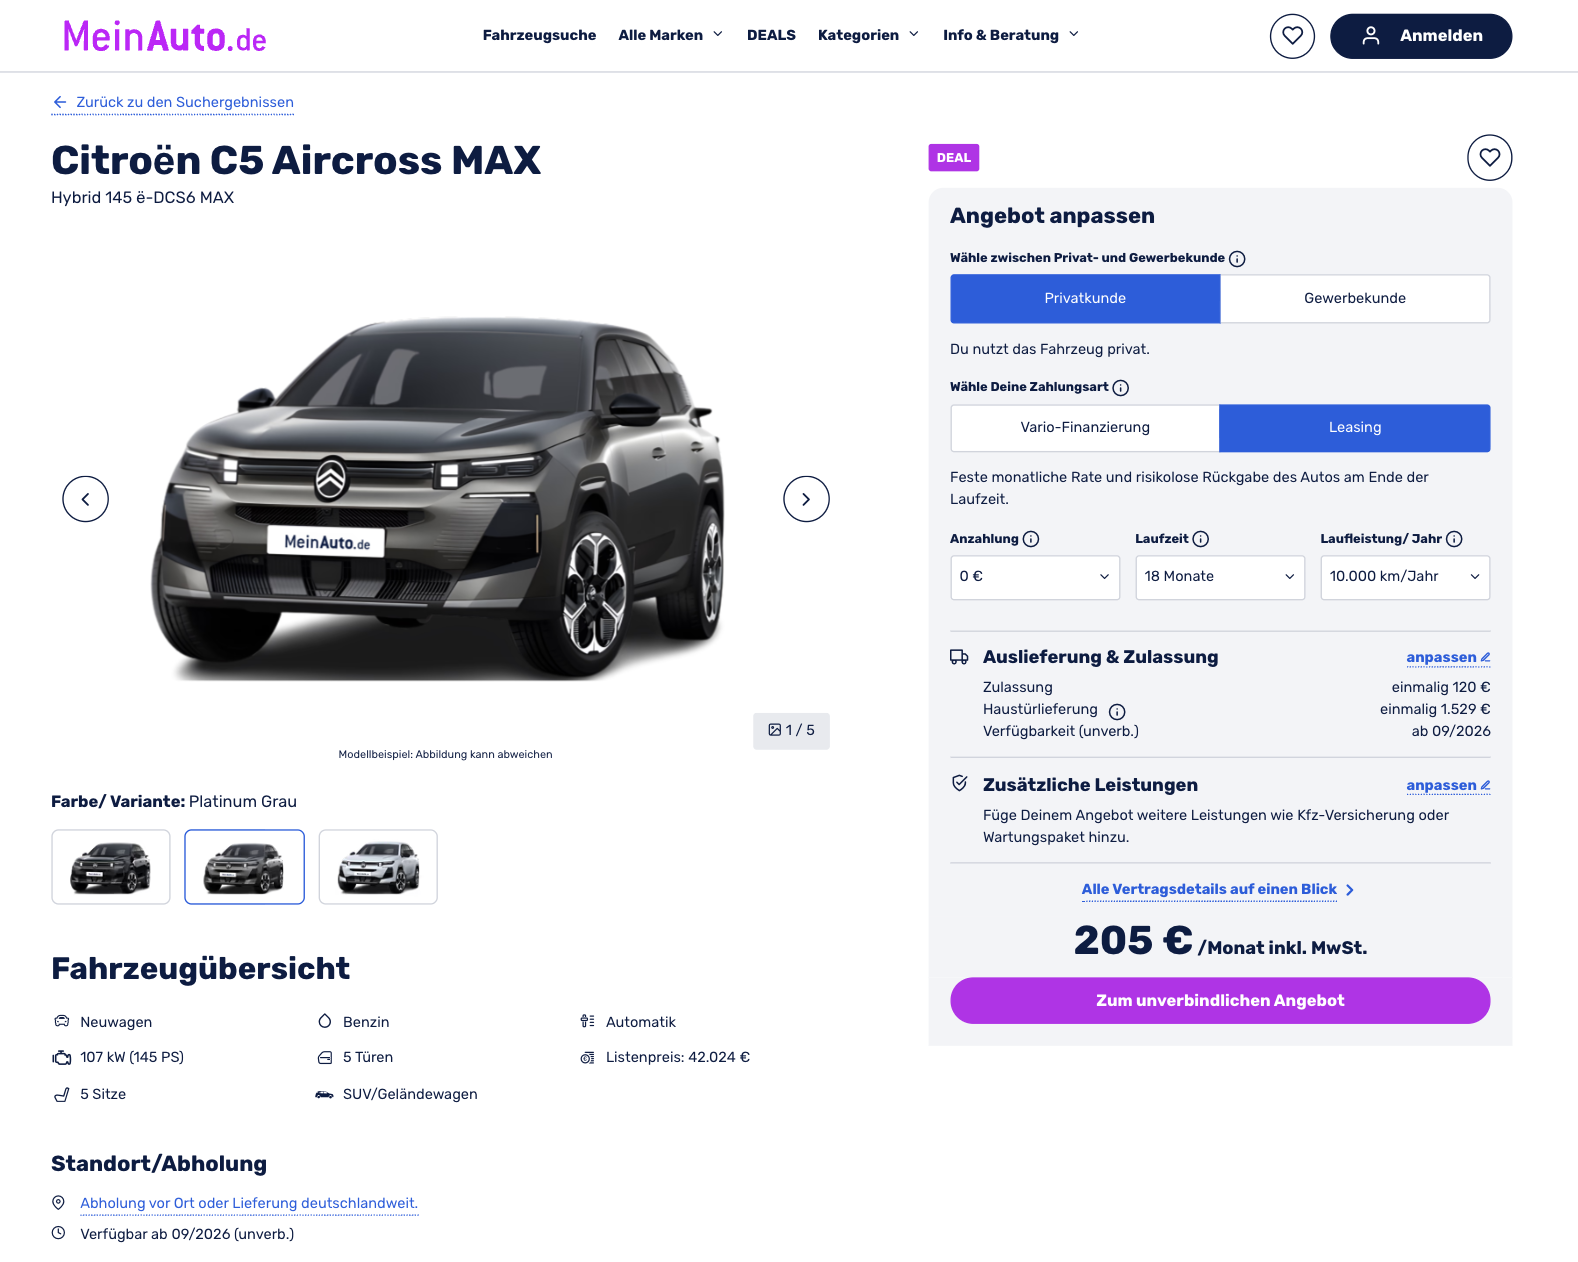Viewport: 1578px width, 1262px height.
Task: Switch payment type to Vario-Finanzierung
Action: pyautogui.click(x=1085, y=428)
